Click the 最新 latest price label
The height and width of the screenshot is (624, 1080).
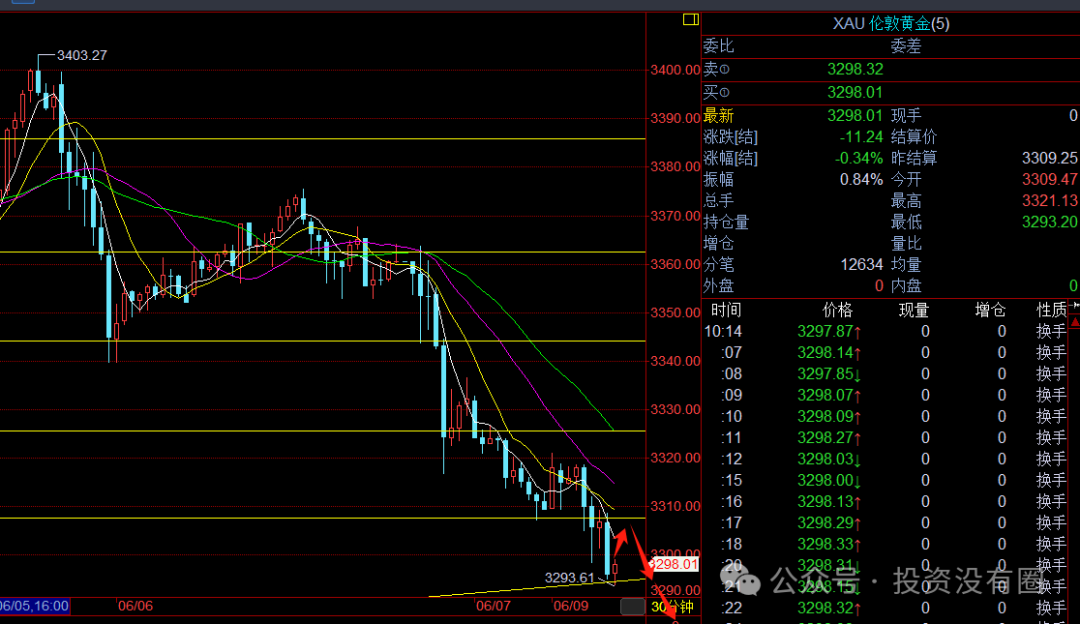pyautogui.click(x=718, y=116)
